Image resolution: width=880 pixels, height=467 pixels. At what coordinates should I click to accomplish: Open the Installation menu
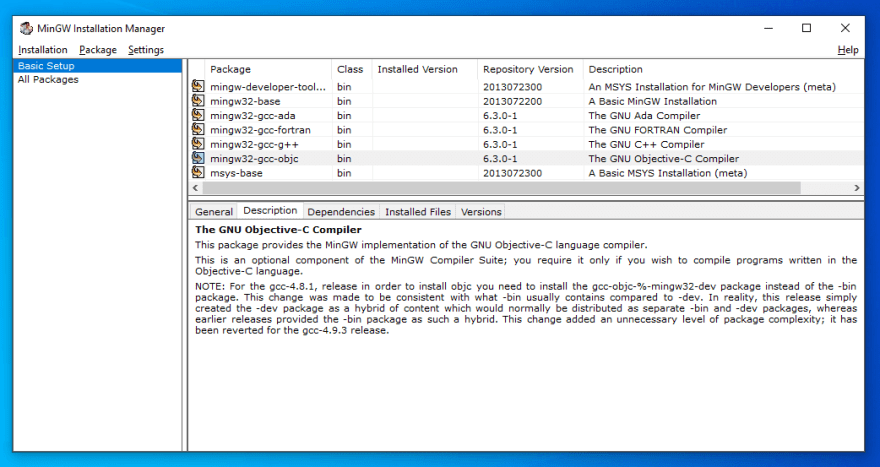(x=43, y=50)
